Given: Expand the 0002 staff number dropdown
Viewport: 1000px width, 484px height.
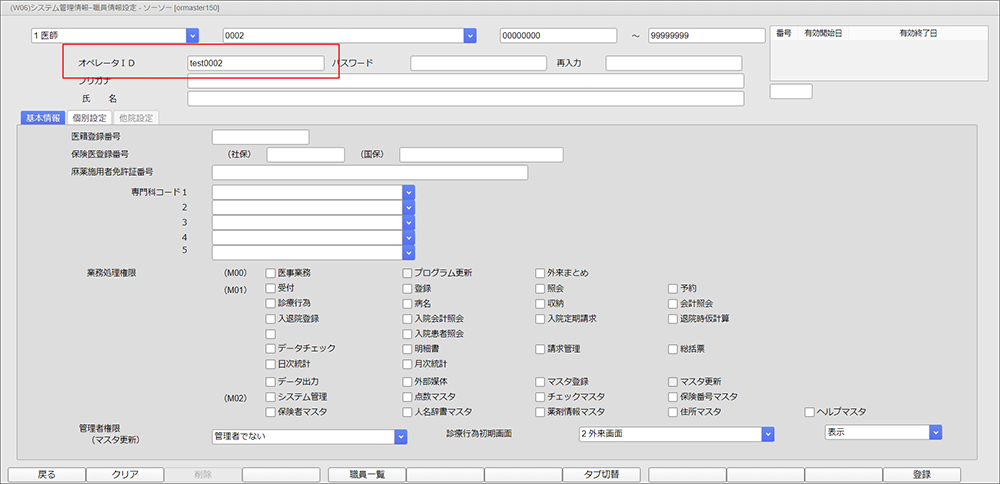Looking at the screenshot, I should 469,36.
